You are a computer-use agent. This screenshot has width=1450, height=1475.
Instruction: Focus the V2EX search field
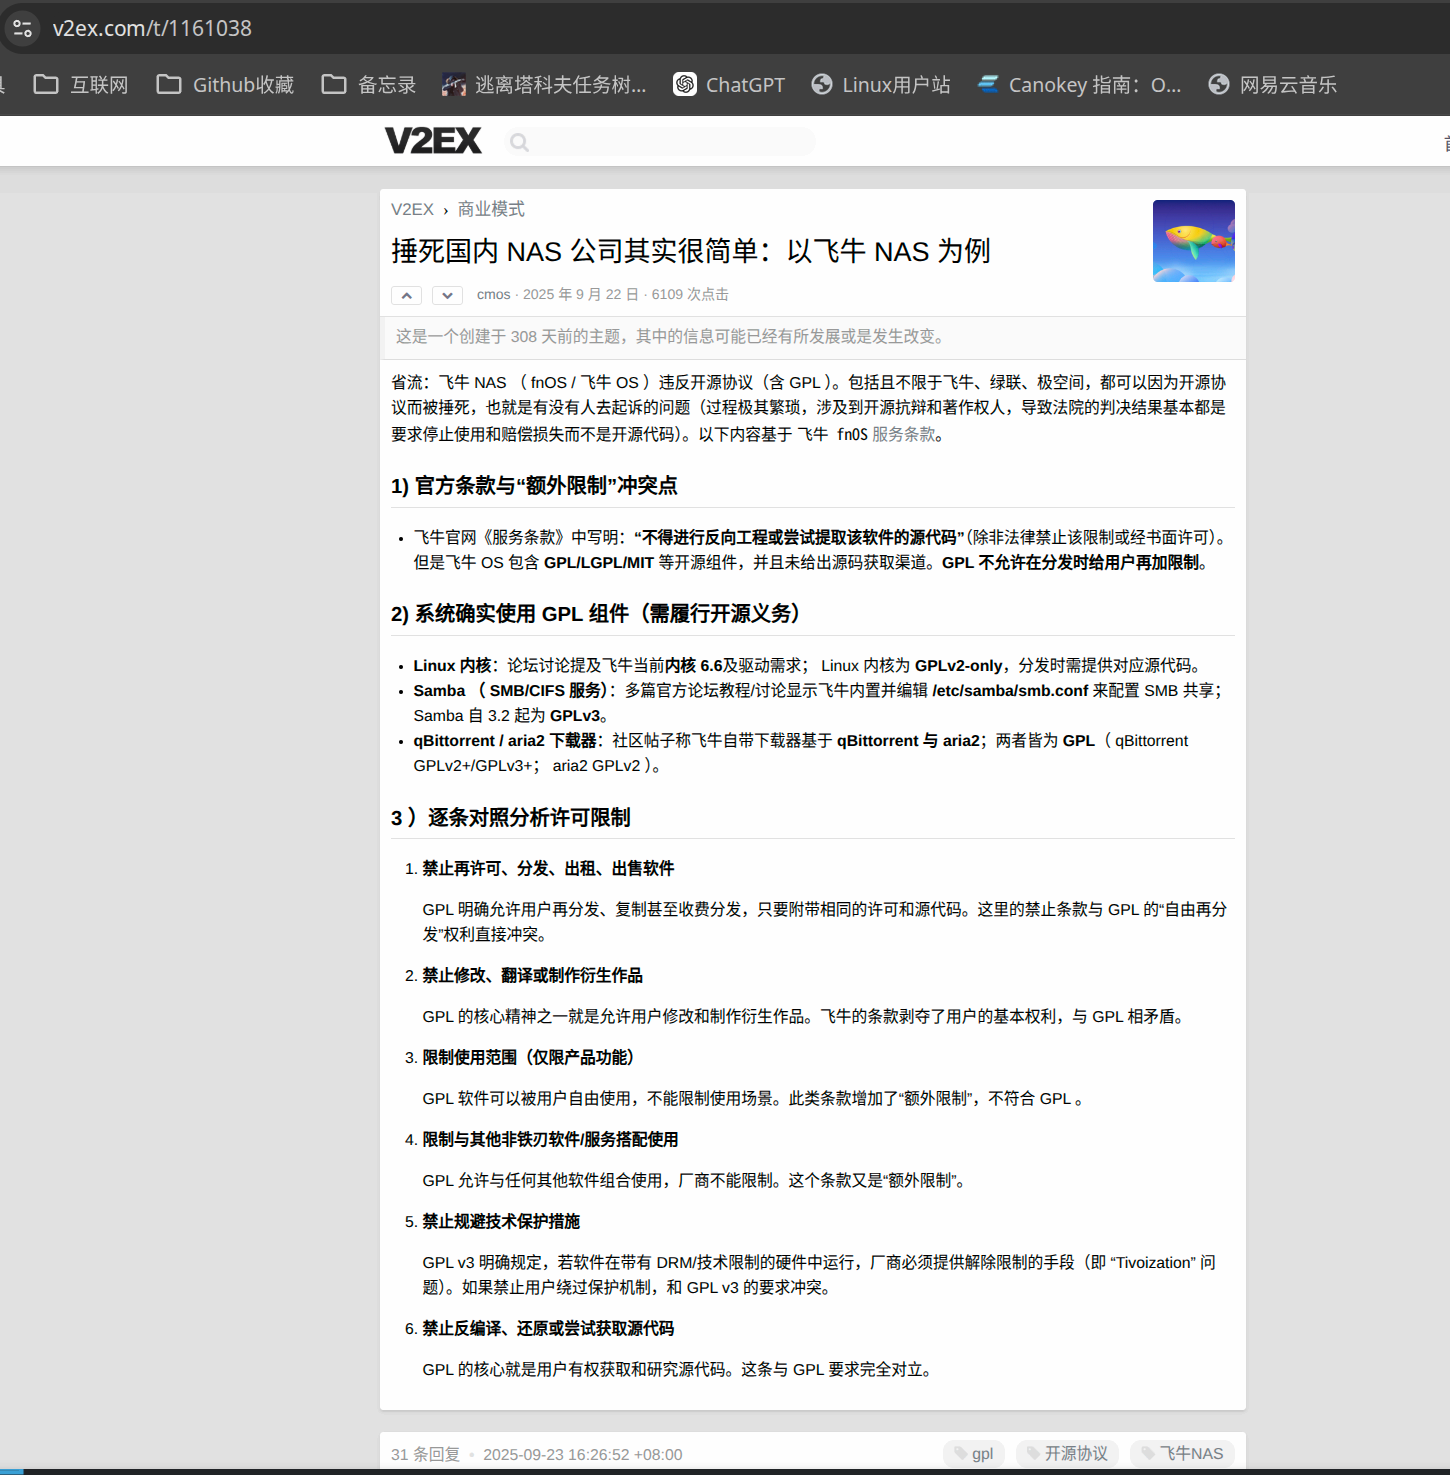pos(660,142)
